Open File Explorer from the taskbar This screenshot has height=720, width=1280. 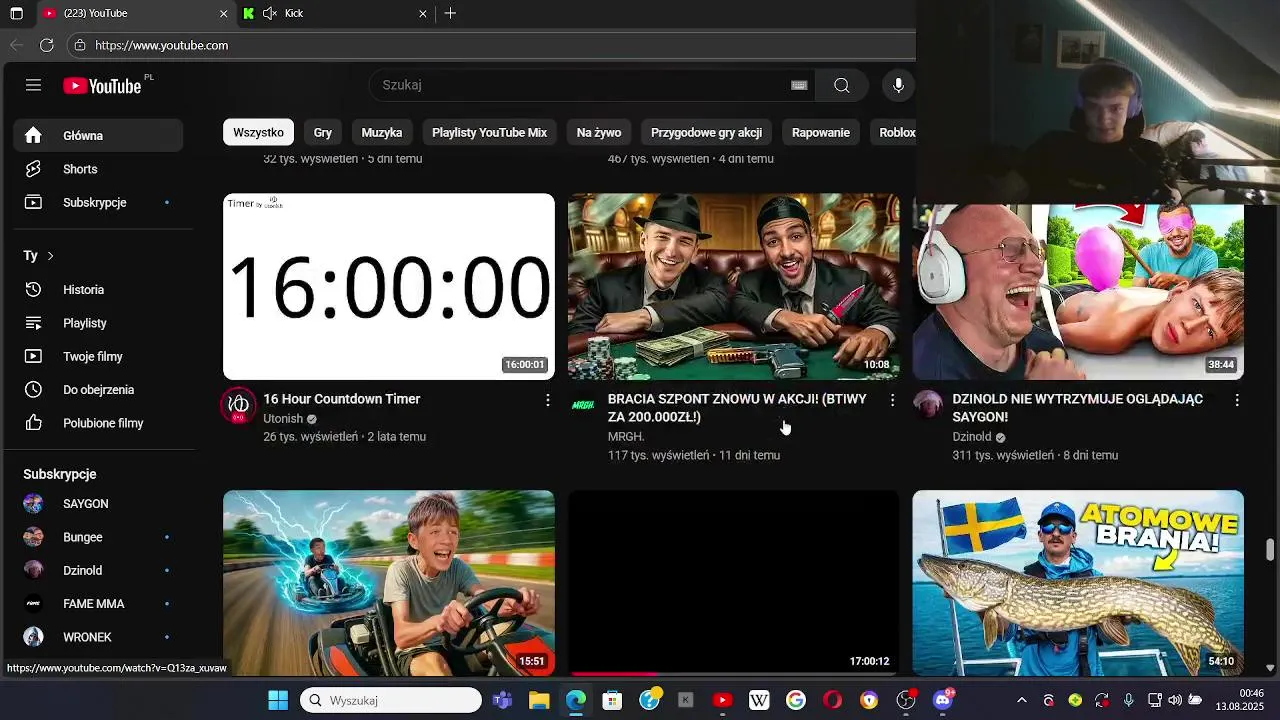(x=539, y=700)
